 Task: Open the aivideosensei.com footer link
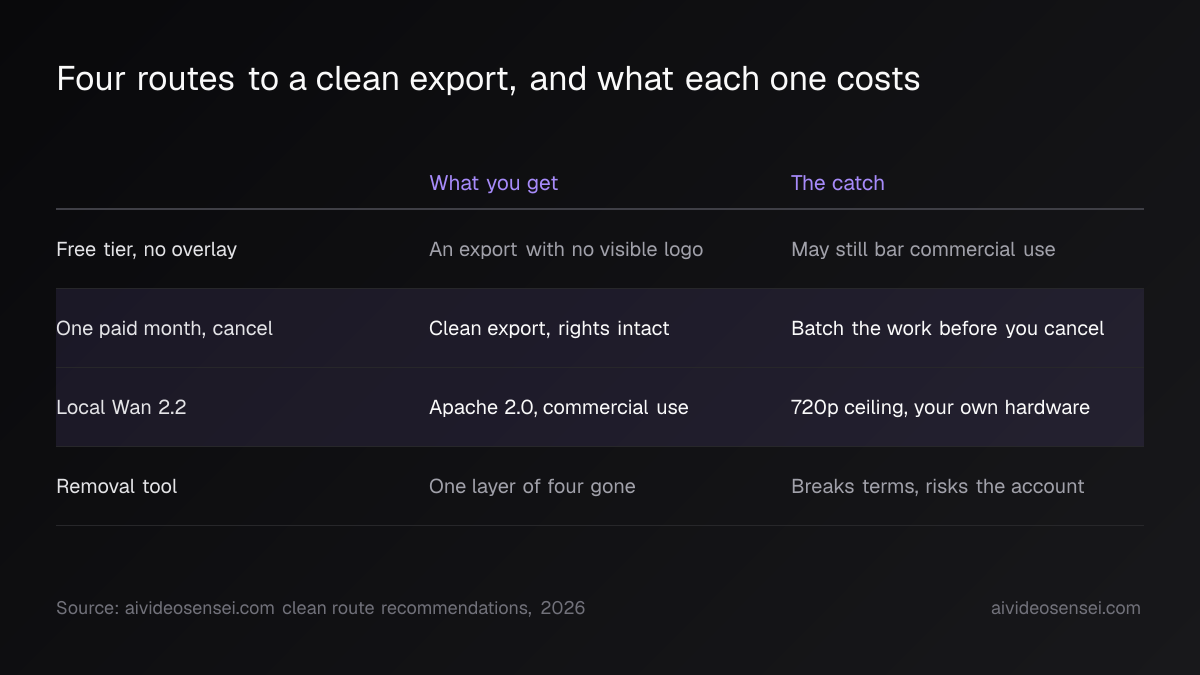1066,608
